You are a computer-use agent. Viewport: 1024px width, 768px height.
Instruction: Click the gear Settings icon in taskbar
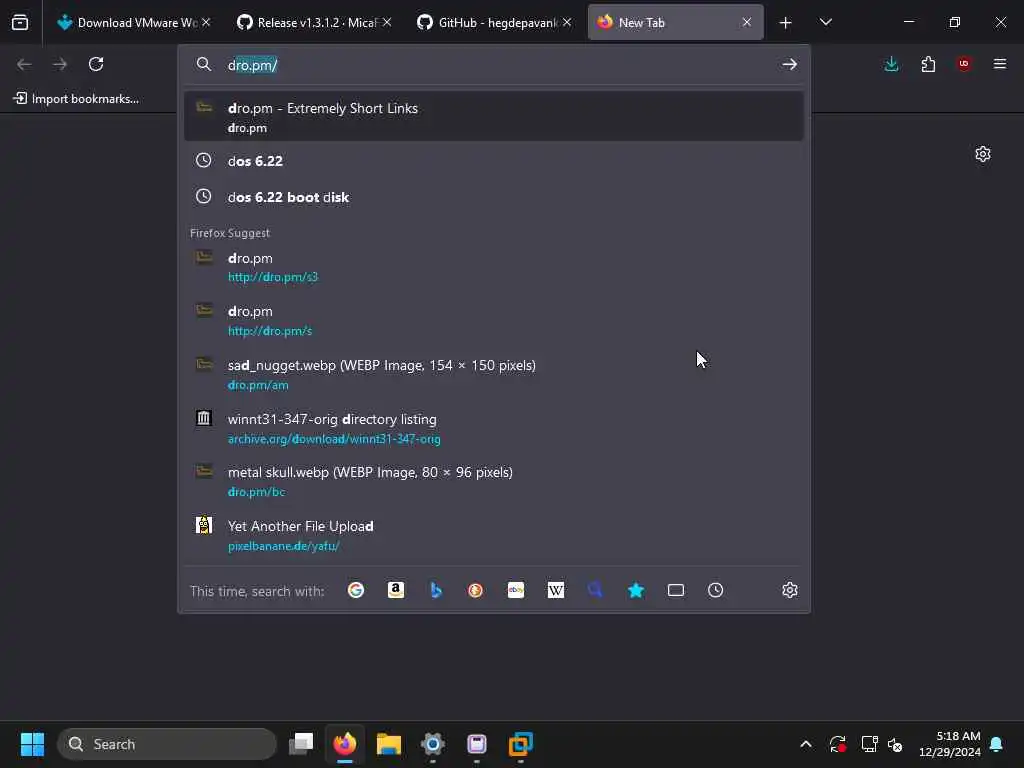pyautogui.click(x=432, y=744)
